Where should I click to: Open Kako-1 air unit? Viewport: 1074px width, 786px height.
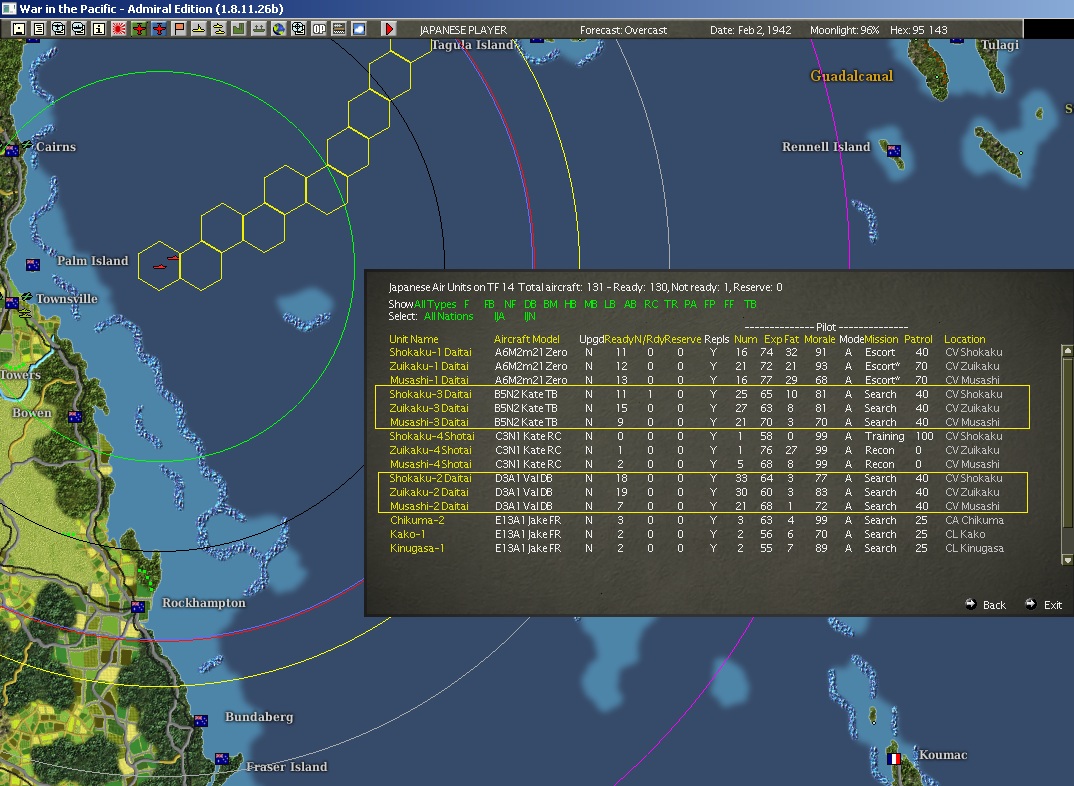[x=408, y=534]
